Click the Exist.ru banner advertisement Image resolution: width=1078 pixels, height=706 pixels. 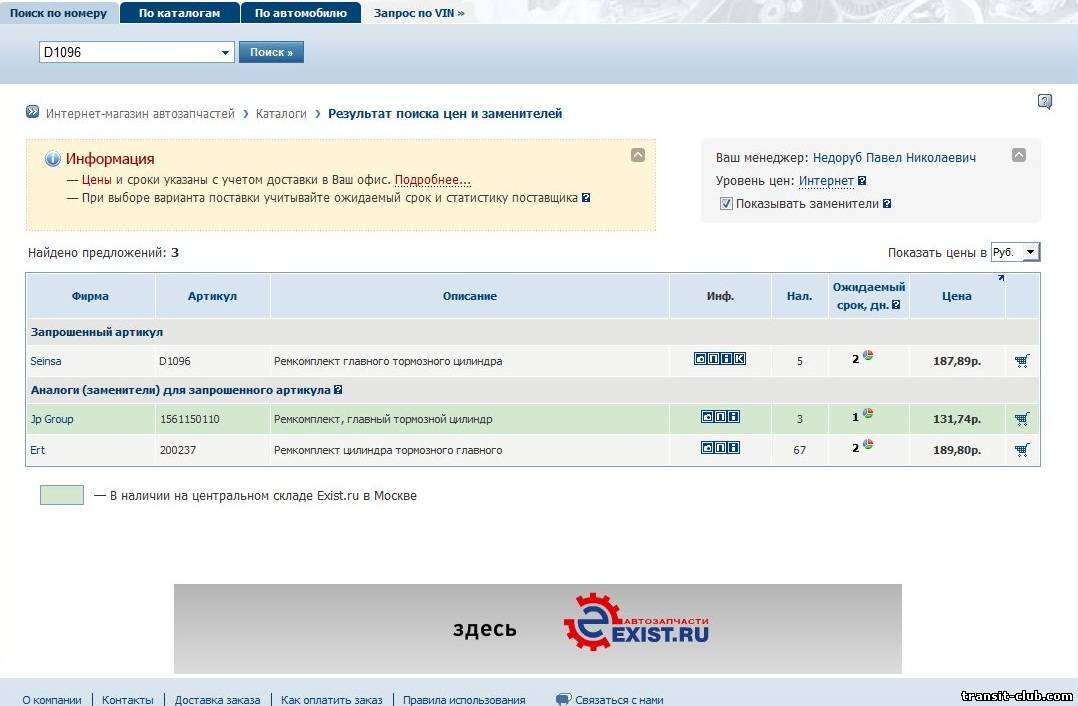[x=537, y=629]
